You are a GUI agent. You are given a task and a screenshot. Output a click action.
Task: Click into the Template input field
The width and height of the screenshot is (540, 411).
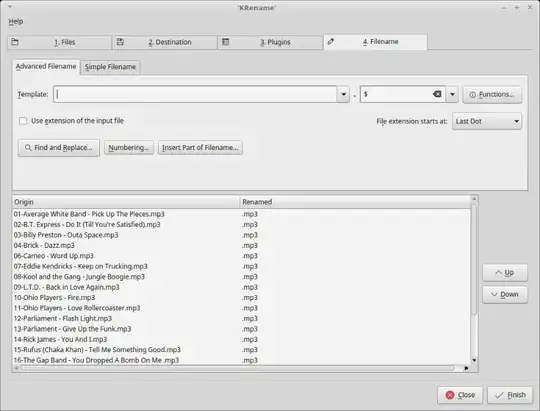tap(195, 94)
